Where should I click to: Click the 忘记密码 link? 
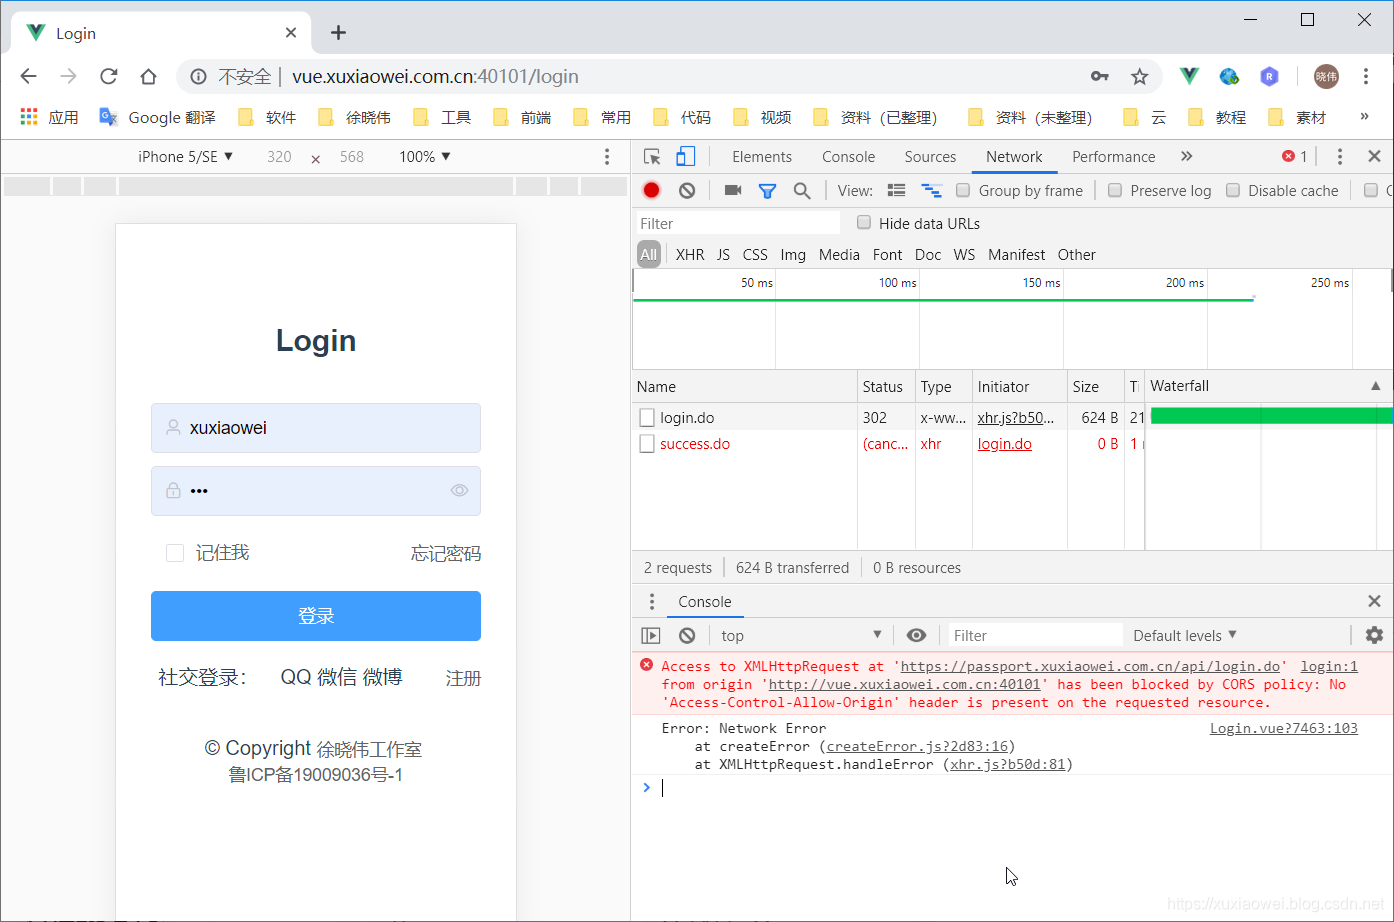(445, 552)
